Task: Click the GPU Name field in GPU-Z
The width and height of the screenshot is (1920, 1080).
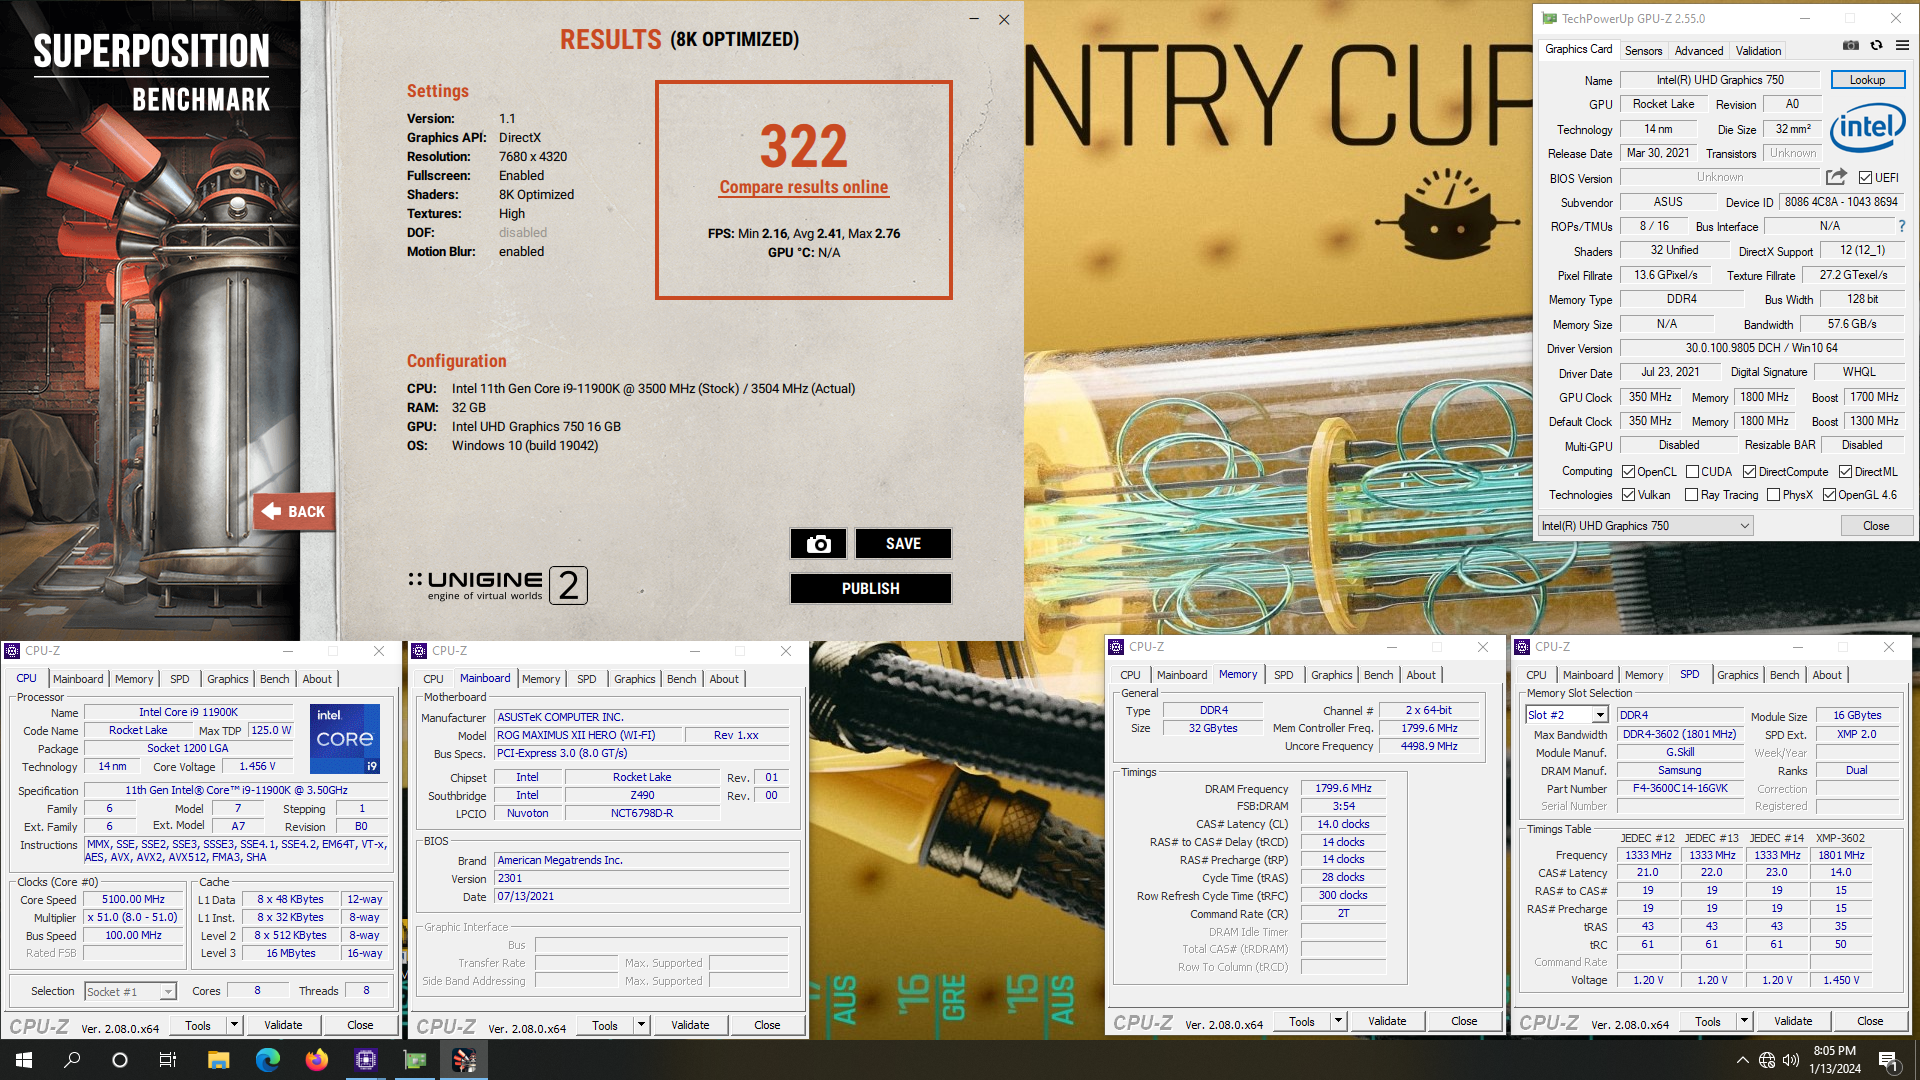Action: pos(1720,80)
